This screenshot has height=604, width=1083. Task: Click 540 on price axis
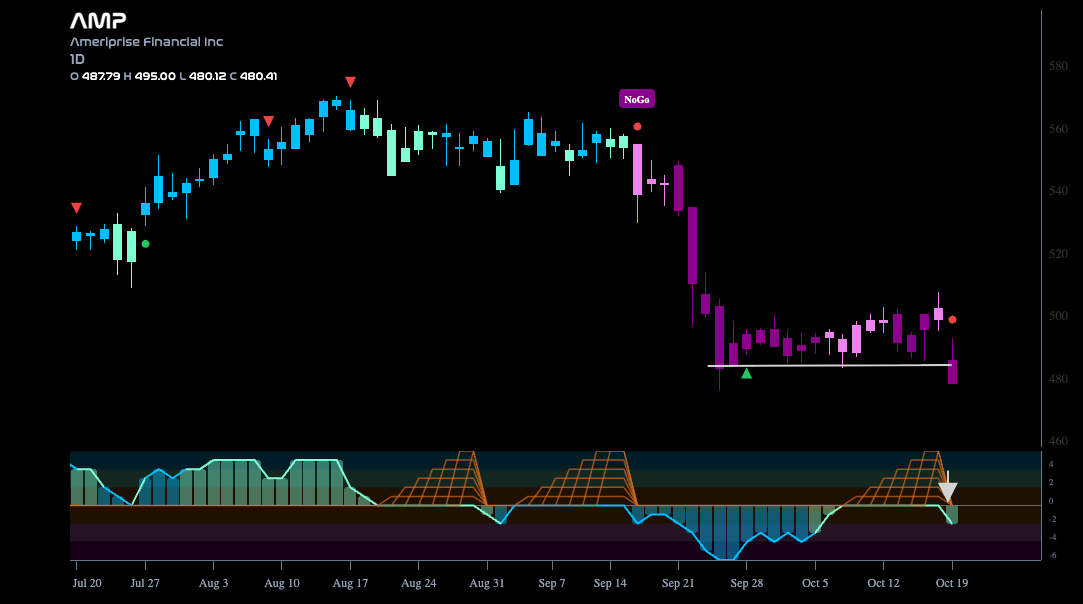(x=1058, y=191)
